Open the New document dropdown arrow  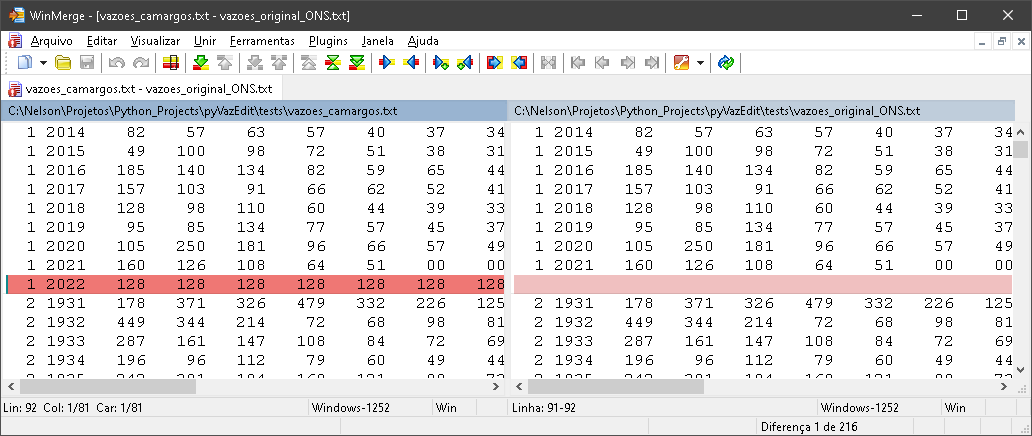coord(43,63)
